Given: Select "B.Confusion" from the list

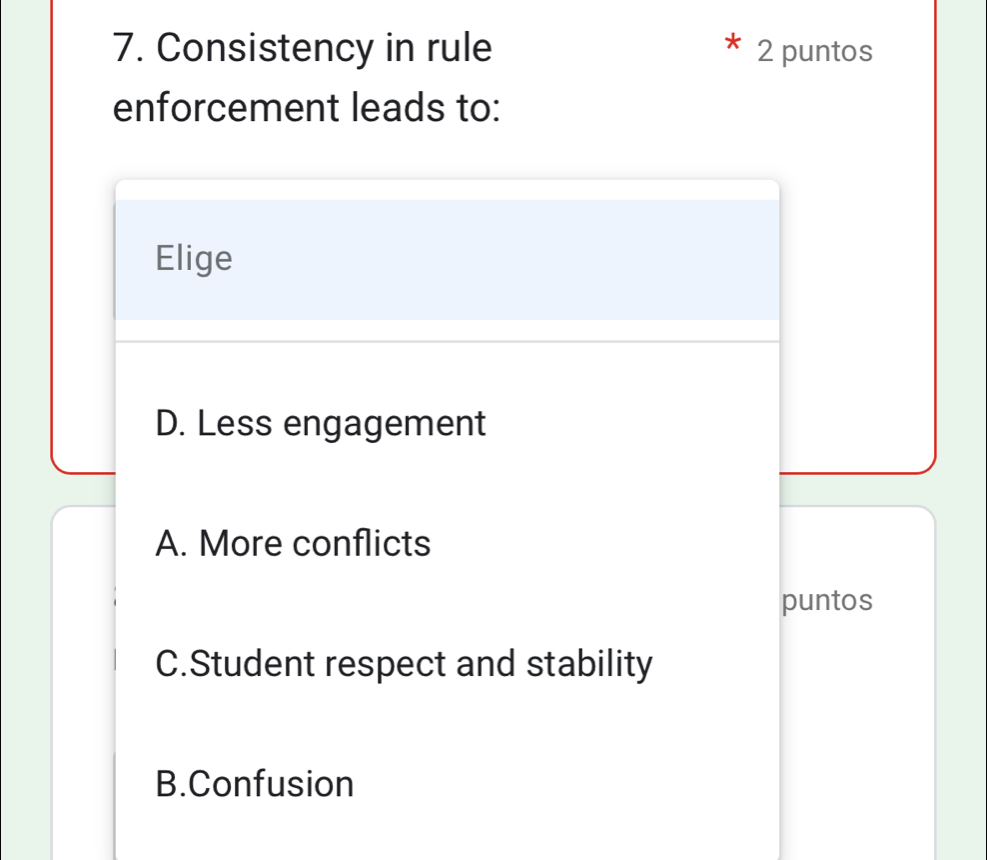Looking at the screenshot, I should tap(254, 784).
